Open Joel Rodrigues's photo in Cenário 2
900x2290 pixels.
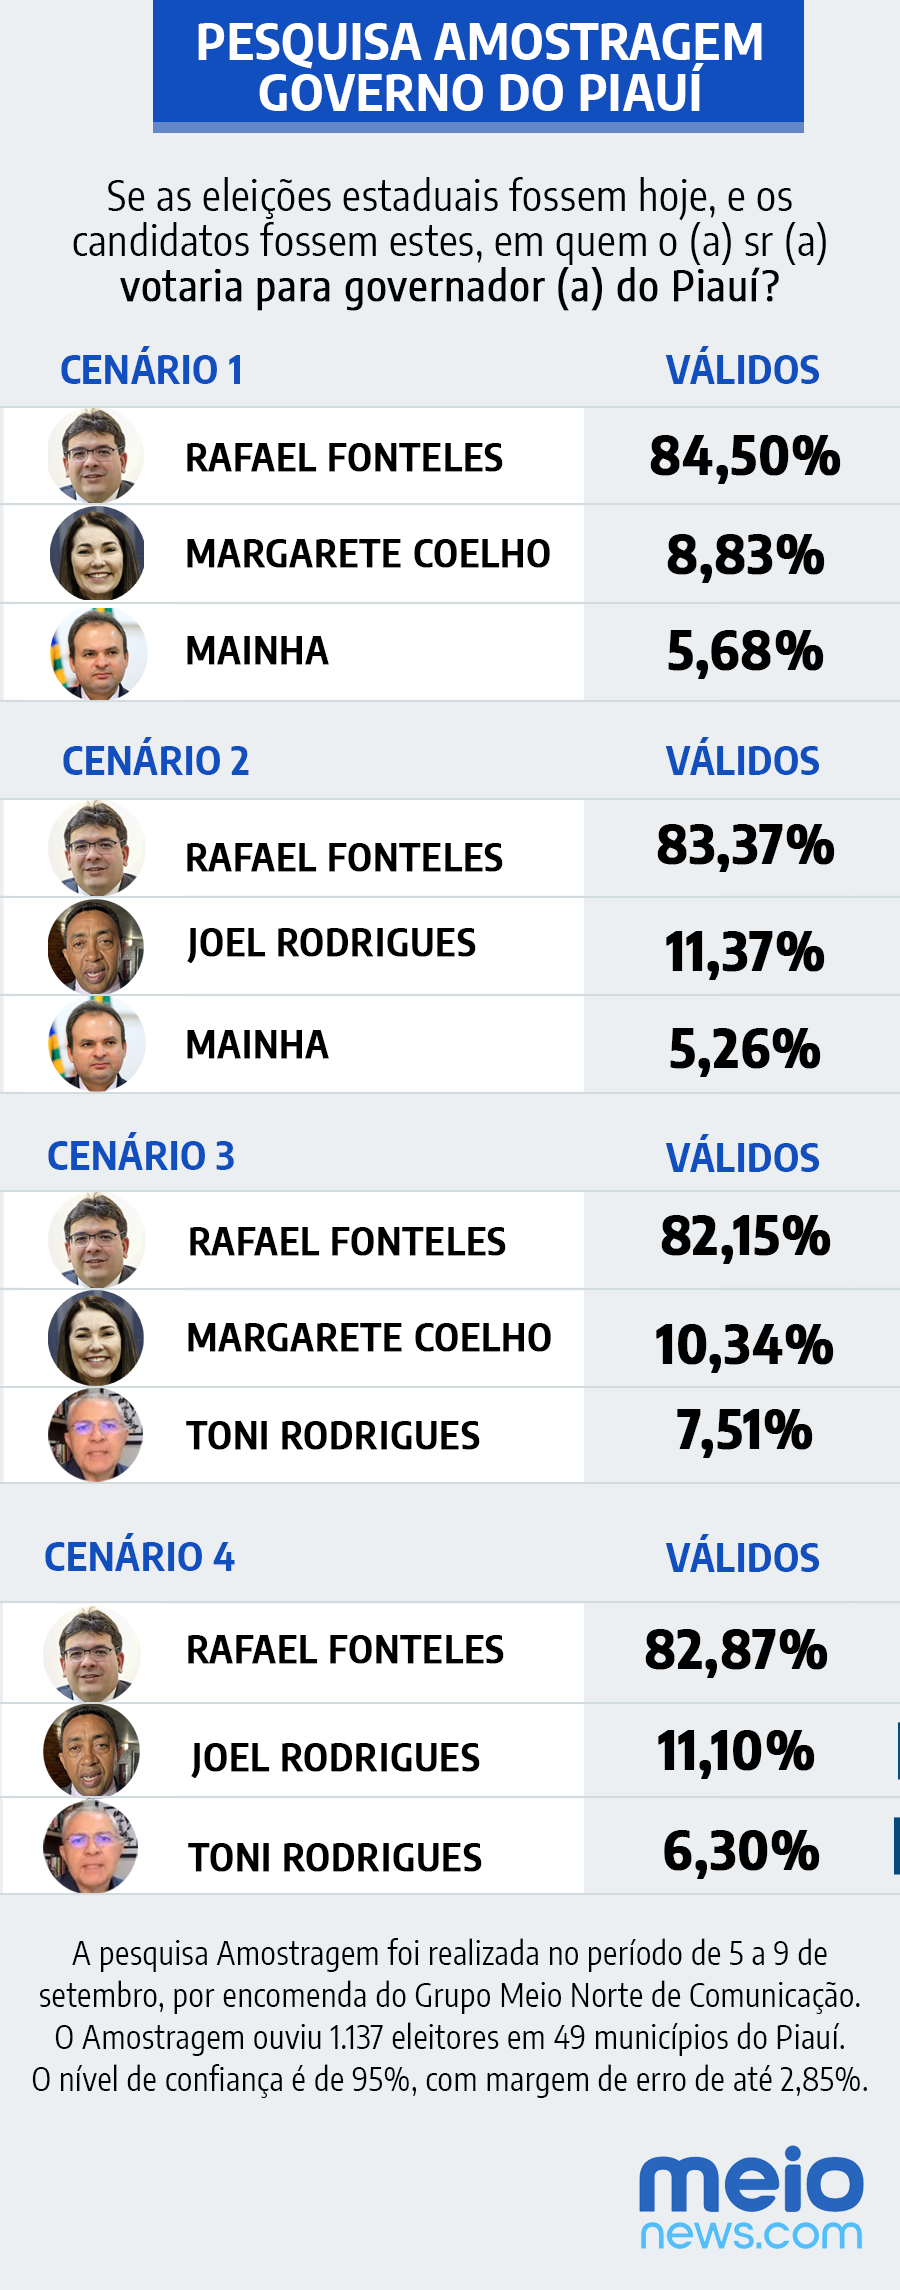[x=96, y=946]
